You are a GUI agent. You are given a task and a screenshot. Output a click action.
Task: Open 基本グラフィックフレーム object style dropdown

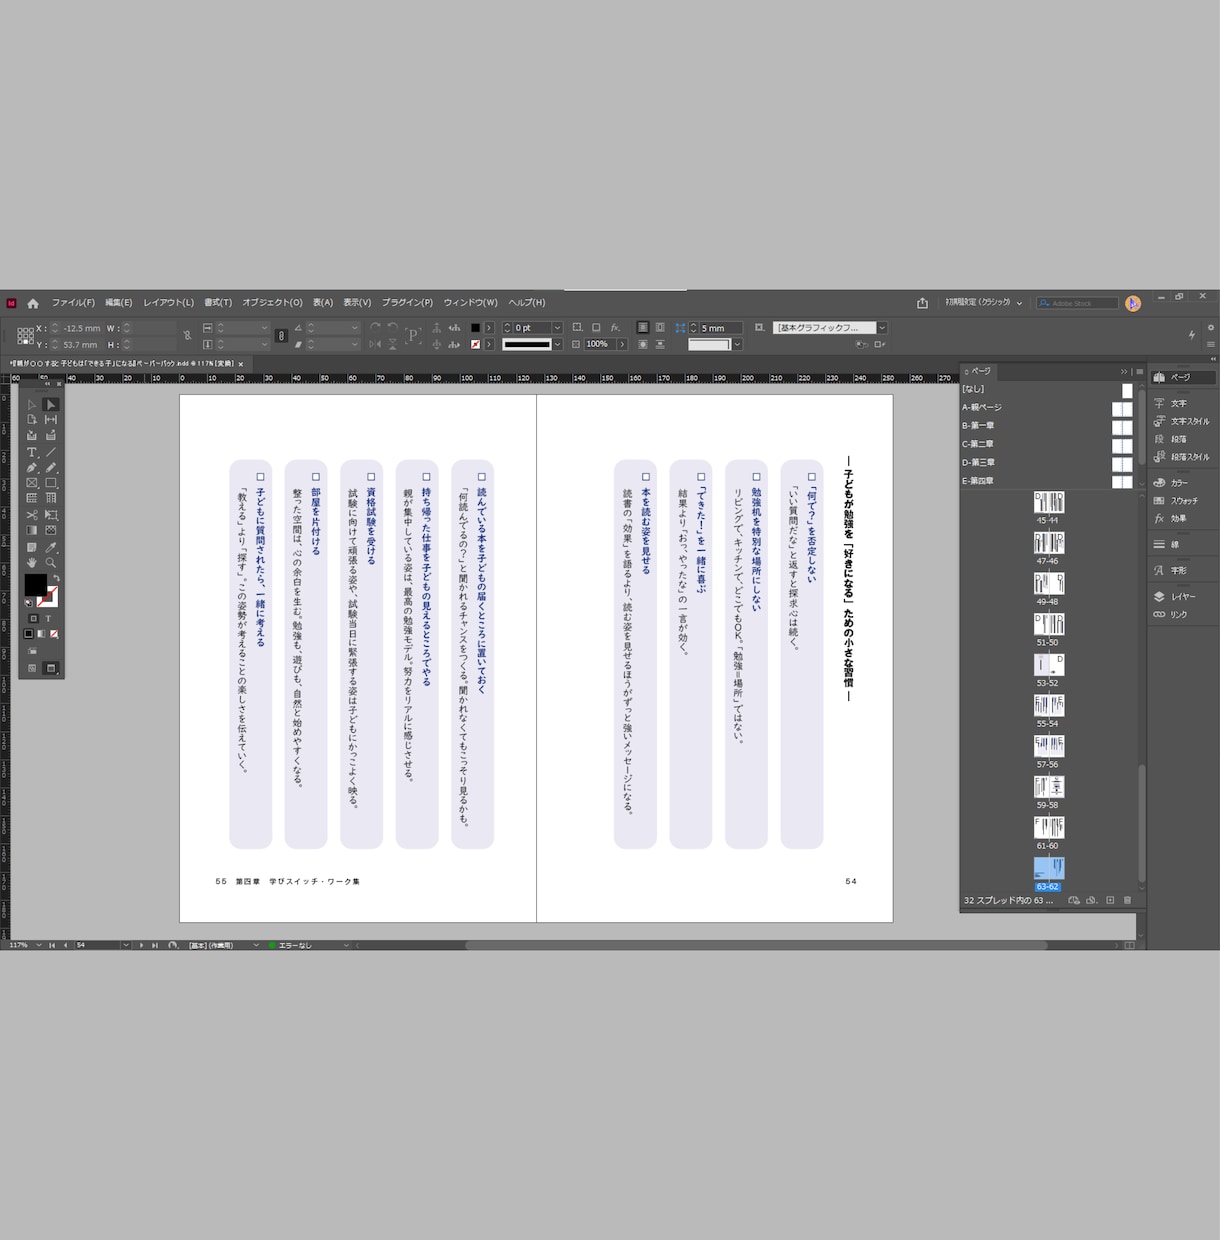tap(882, 328)
